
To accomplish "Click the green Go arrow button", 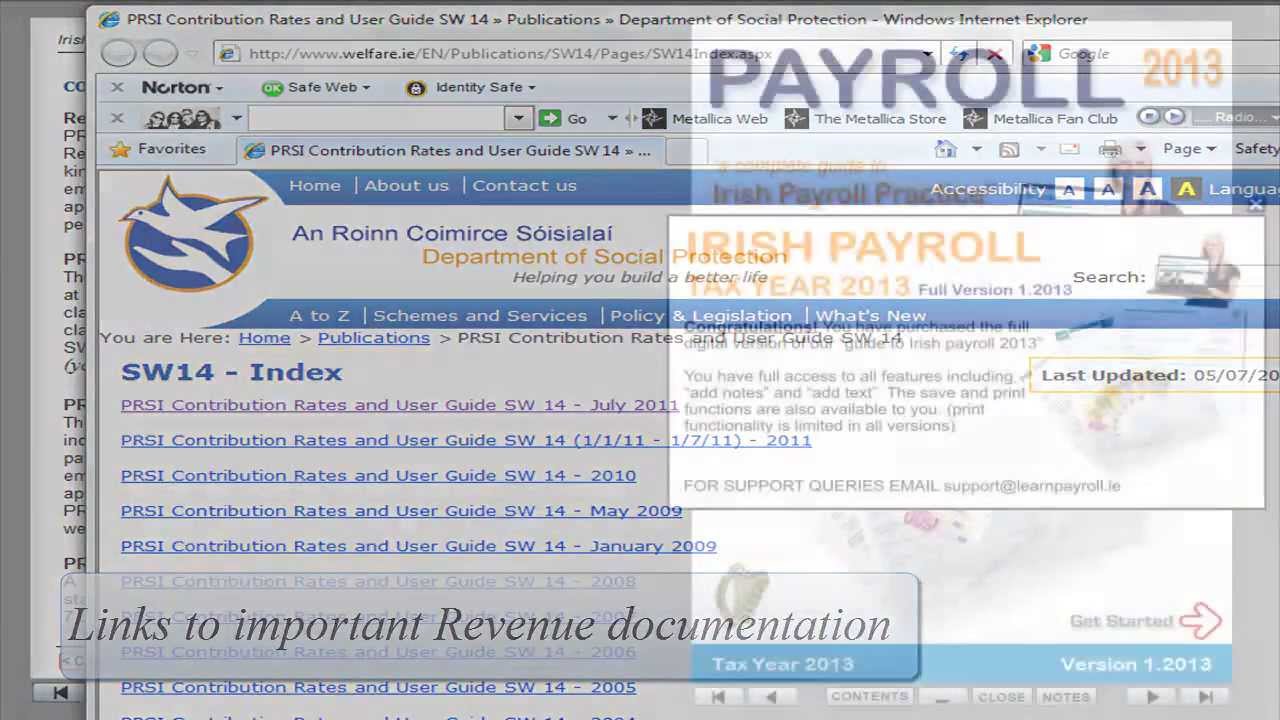I will [x=549, y=118].
